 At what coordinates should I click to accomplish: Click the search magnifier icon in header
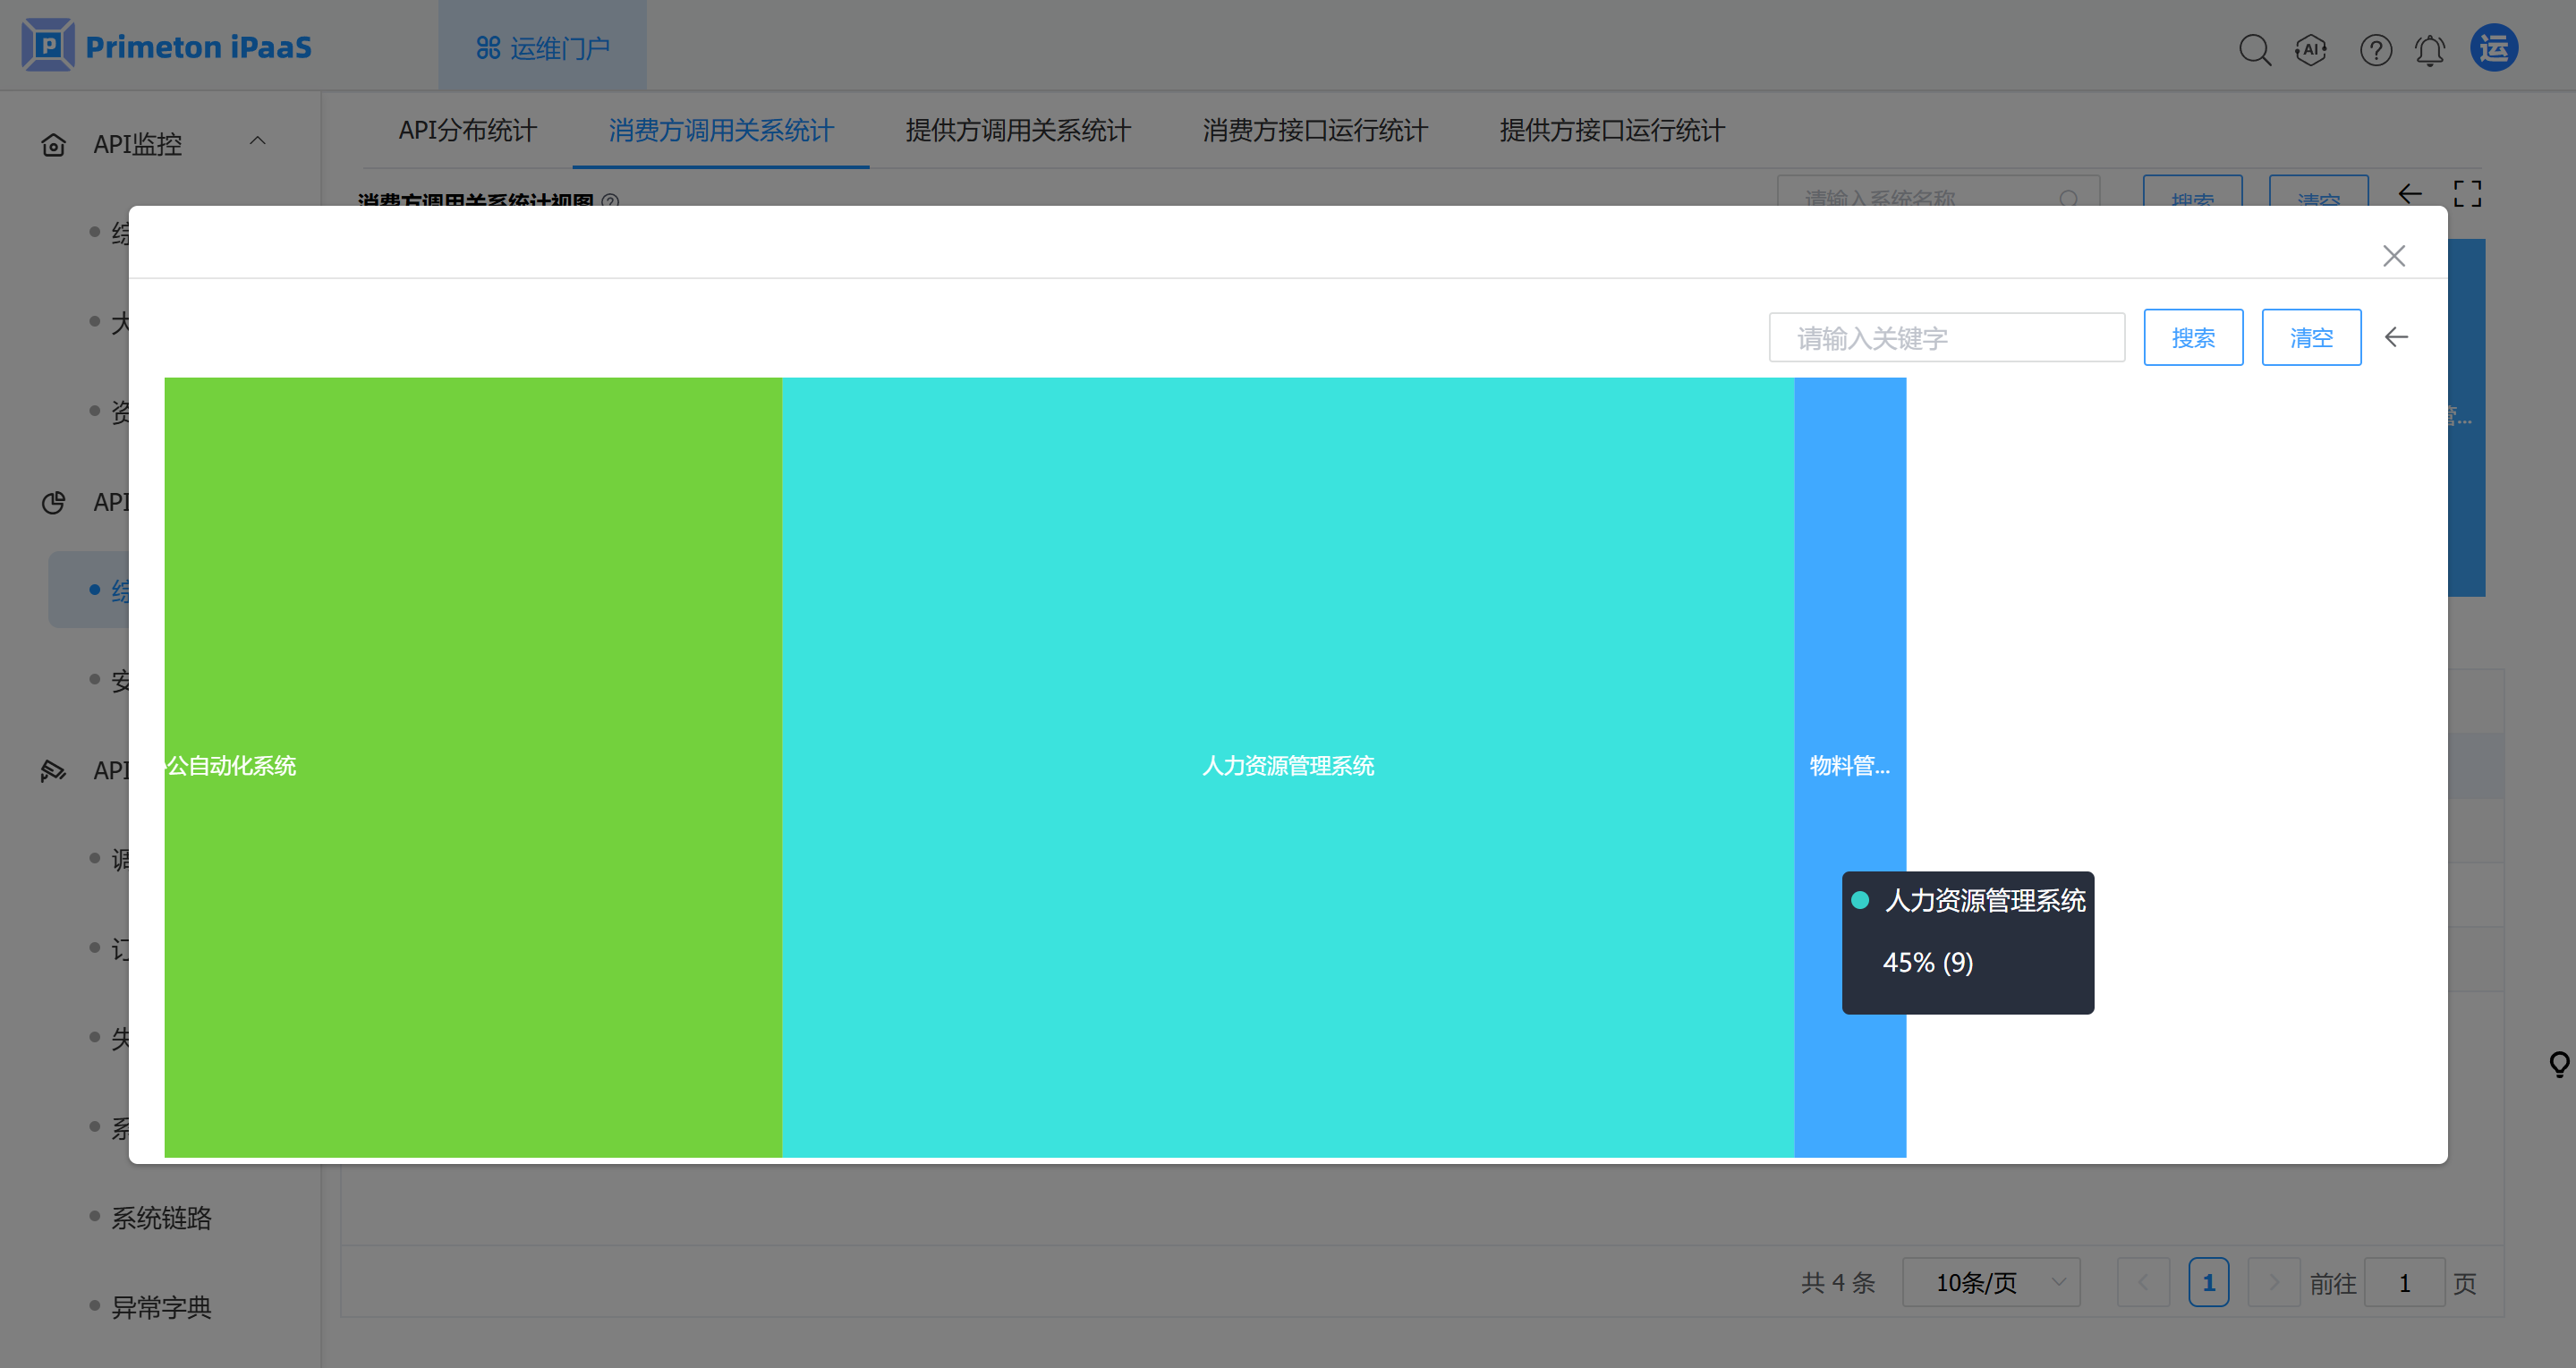click(2254, 49)
